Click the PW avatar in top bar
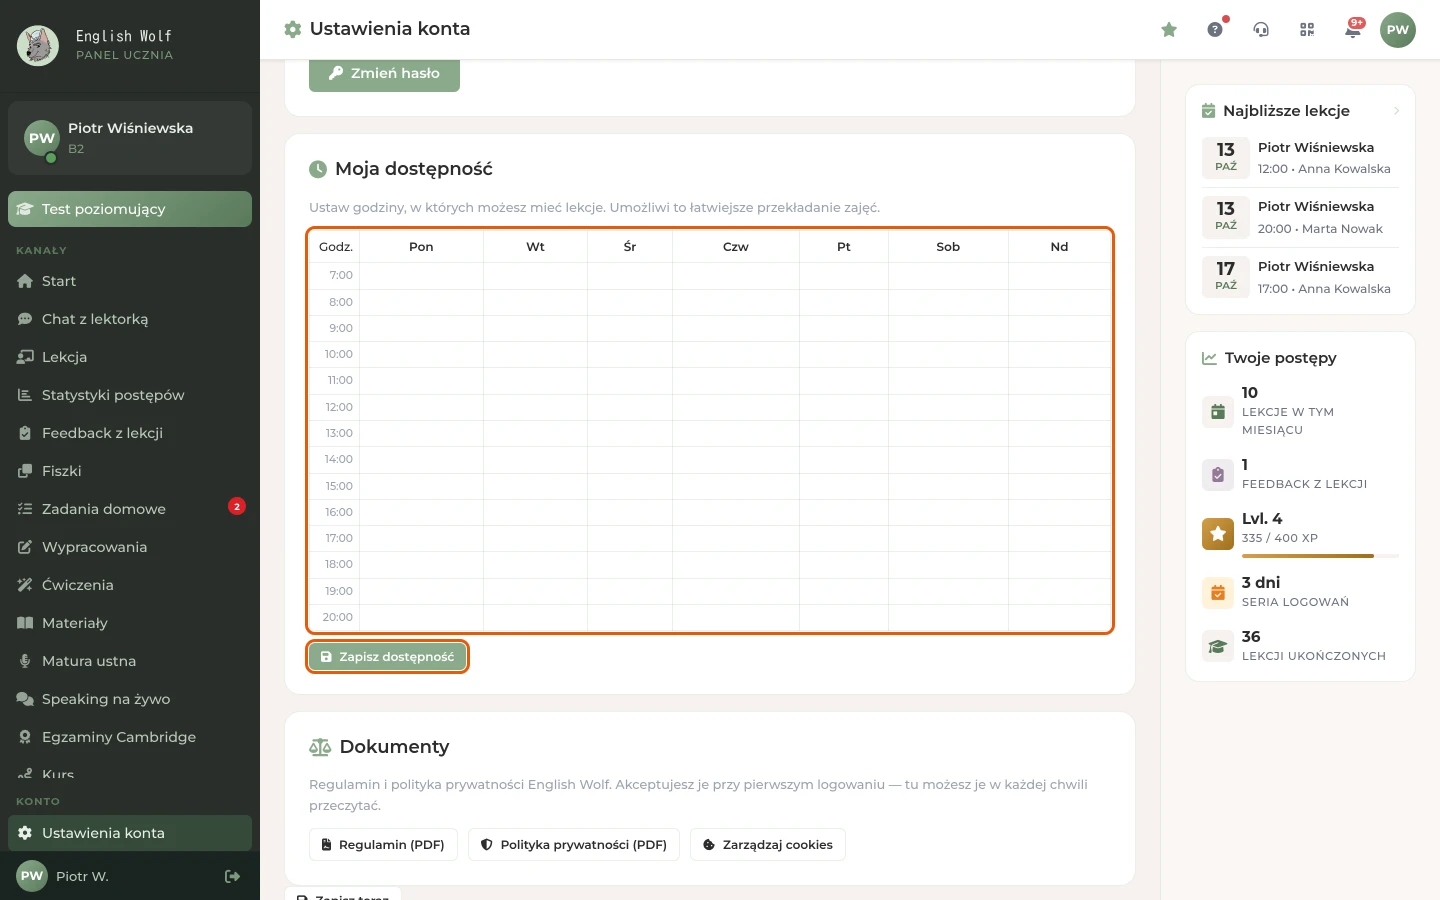Screen dimensions: 1440x900 (x=1398, y=30)
